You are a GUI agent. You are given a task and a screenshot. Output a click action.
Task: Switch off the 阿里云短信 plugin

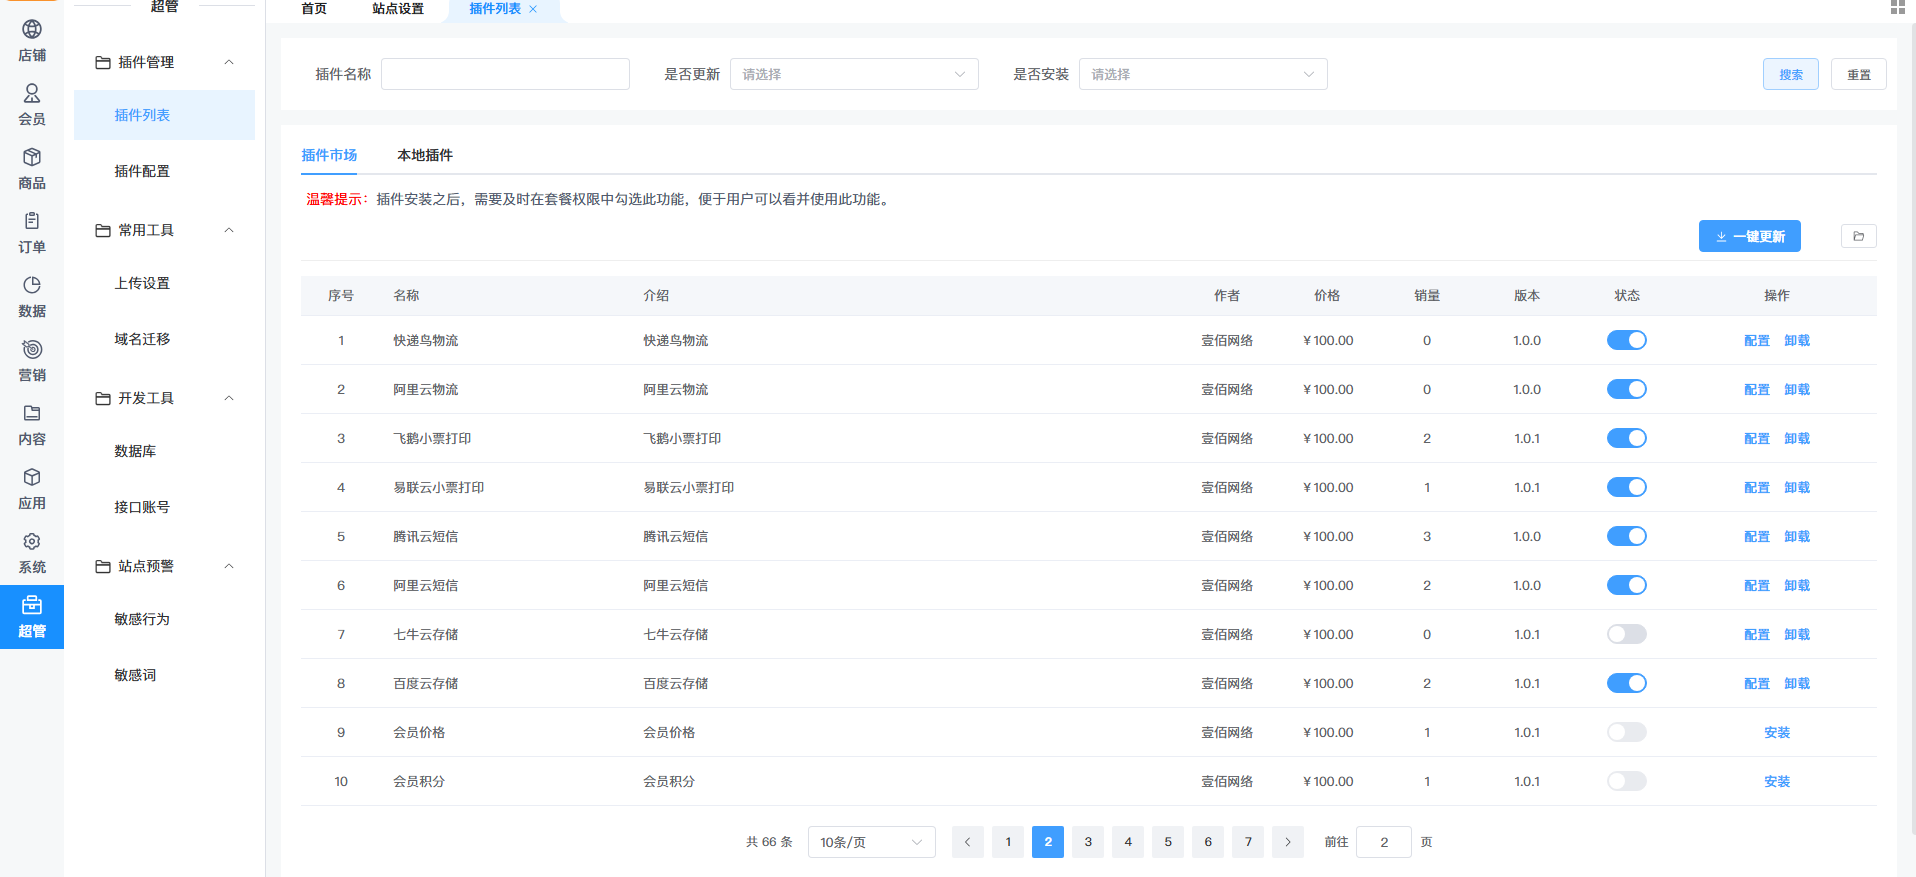coord(1626,585)
